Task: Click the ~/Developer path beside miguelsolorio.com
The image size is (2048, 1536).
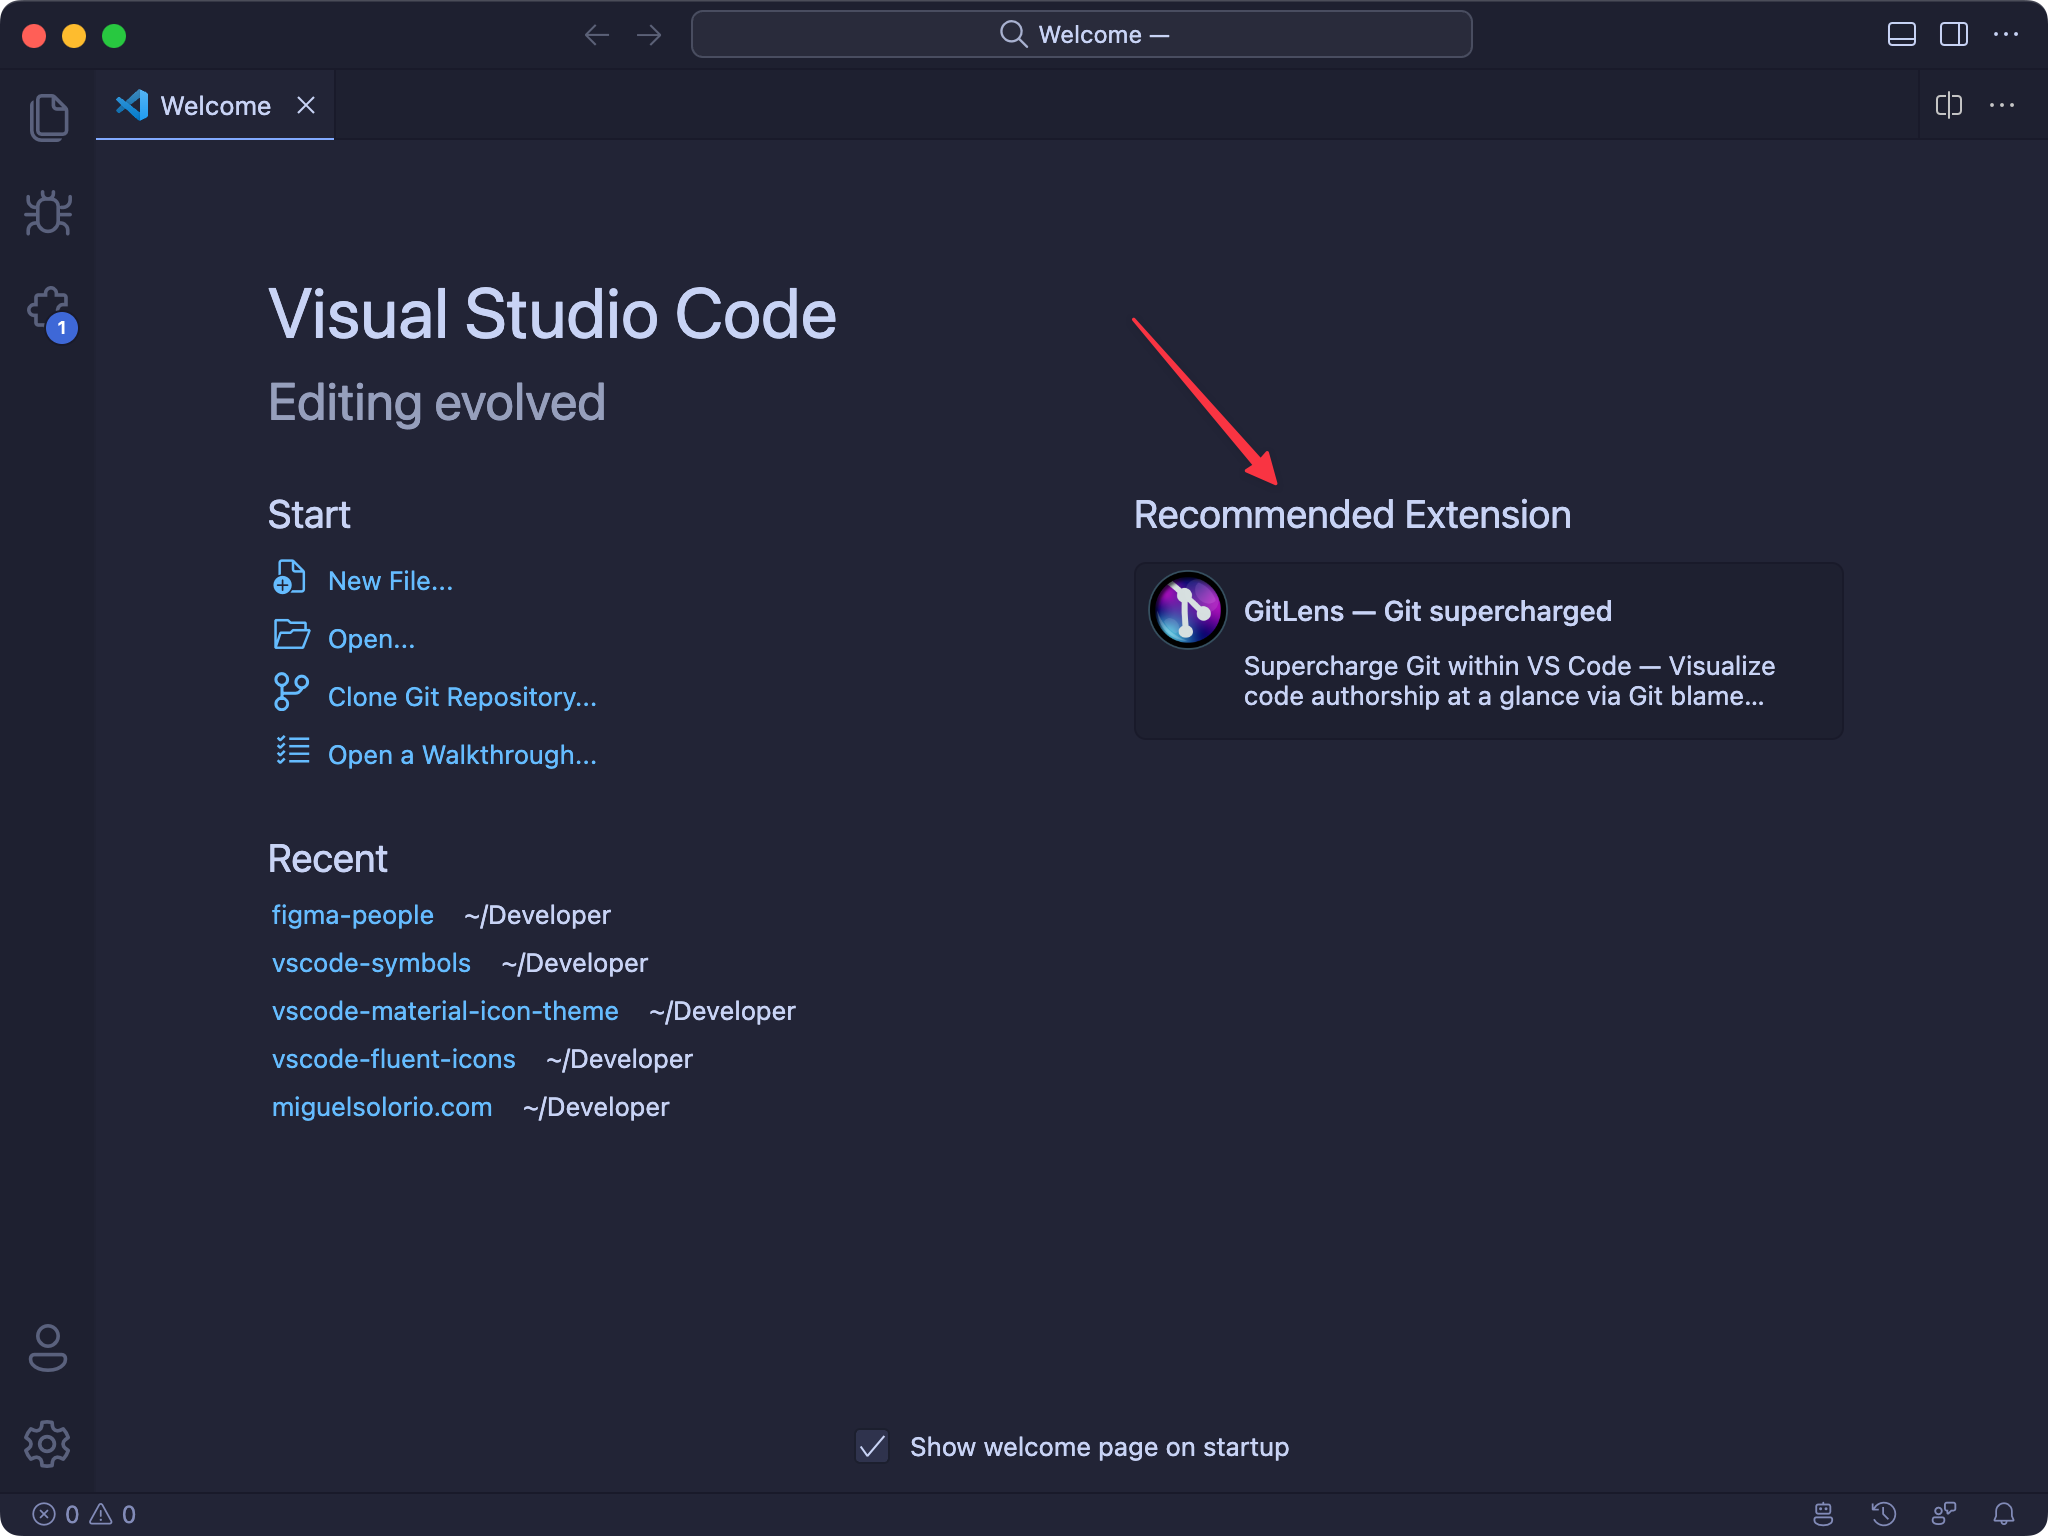Action: pyautogui.click(x=596, y=1107)
